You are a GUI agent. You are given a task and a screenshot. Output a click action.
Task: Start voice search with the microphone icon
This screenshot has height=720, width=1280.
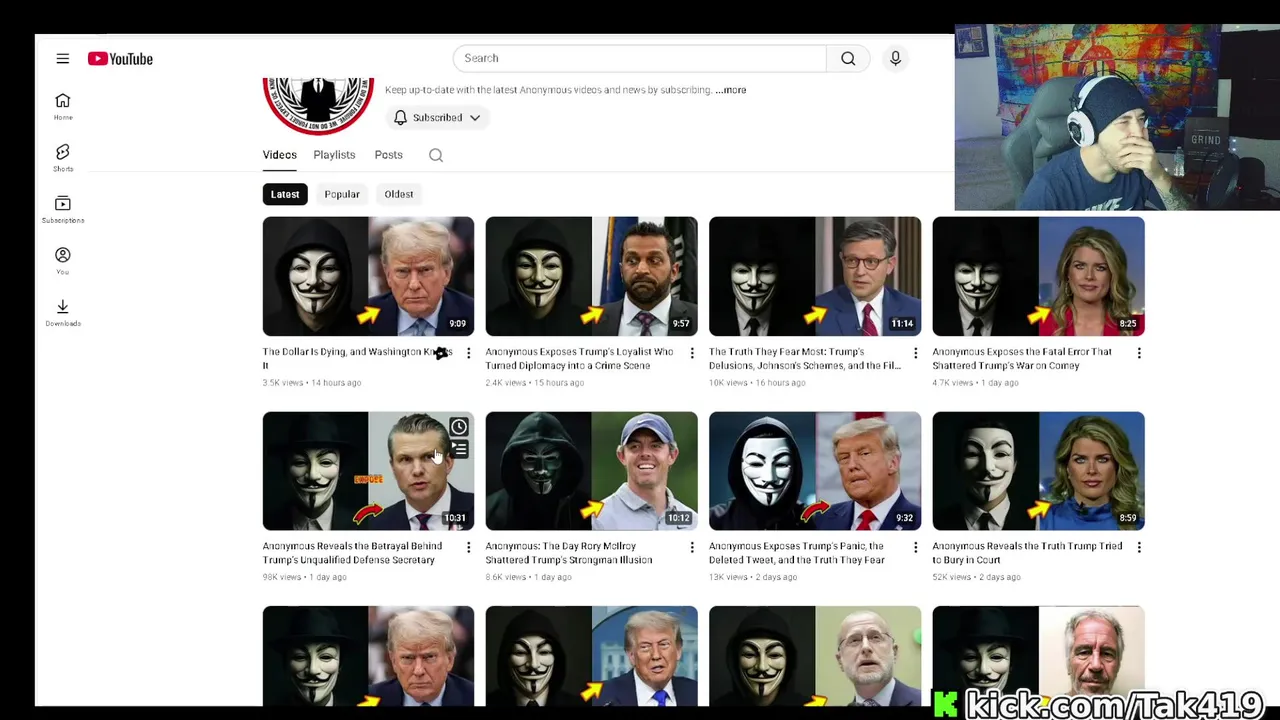895,58
